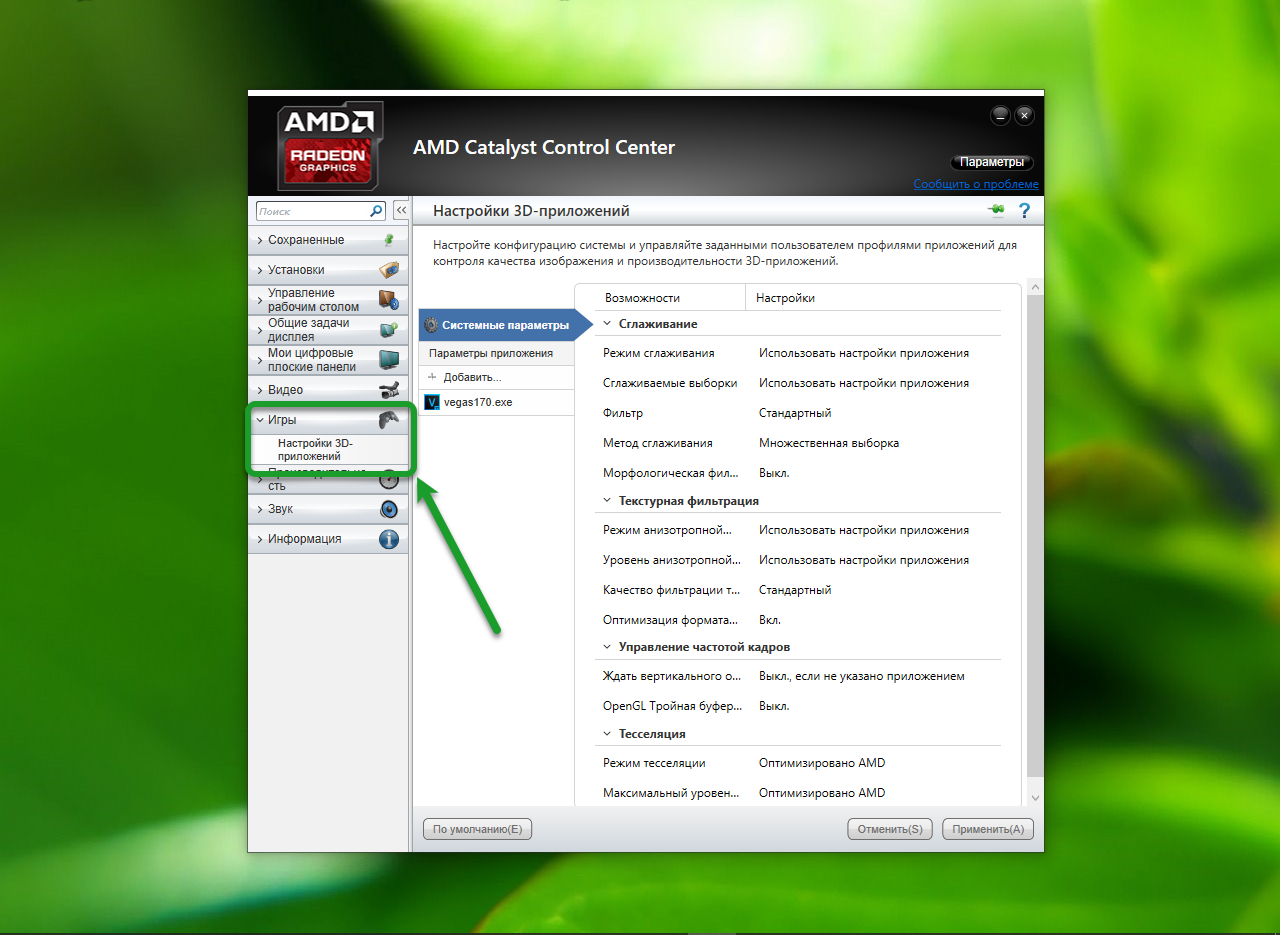Click the green pin icon in the page header
This screenshot has width=1280, height=935.
996,210
